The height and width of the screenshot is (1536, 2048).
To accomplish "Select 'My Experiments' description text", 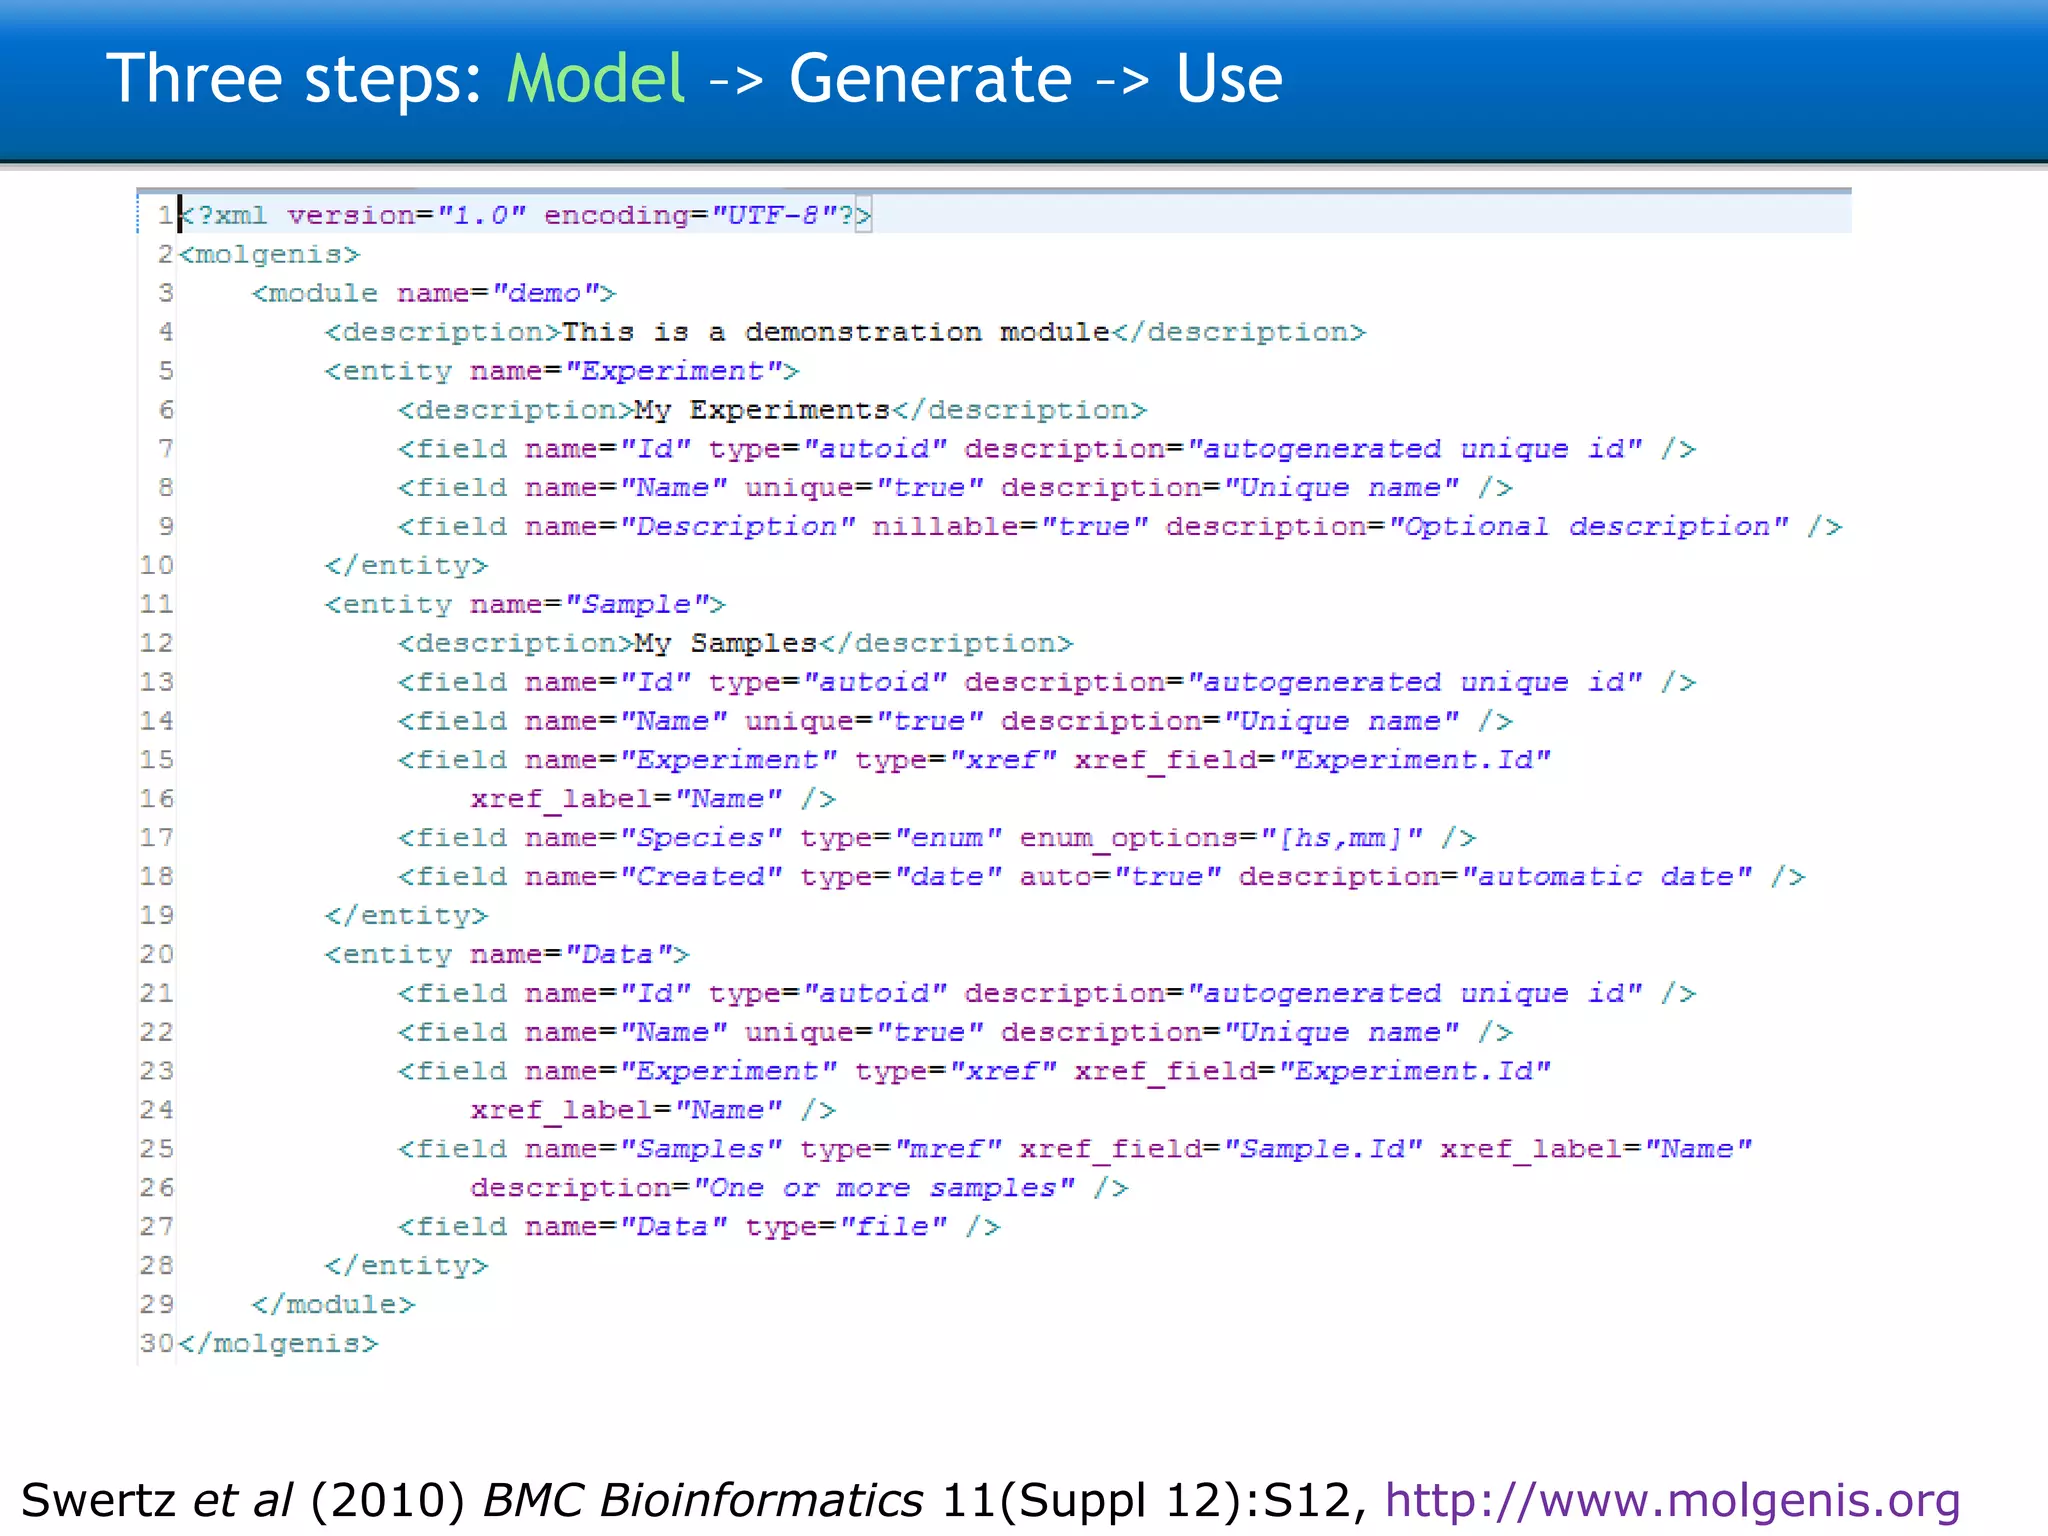I will (762, 410).
